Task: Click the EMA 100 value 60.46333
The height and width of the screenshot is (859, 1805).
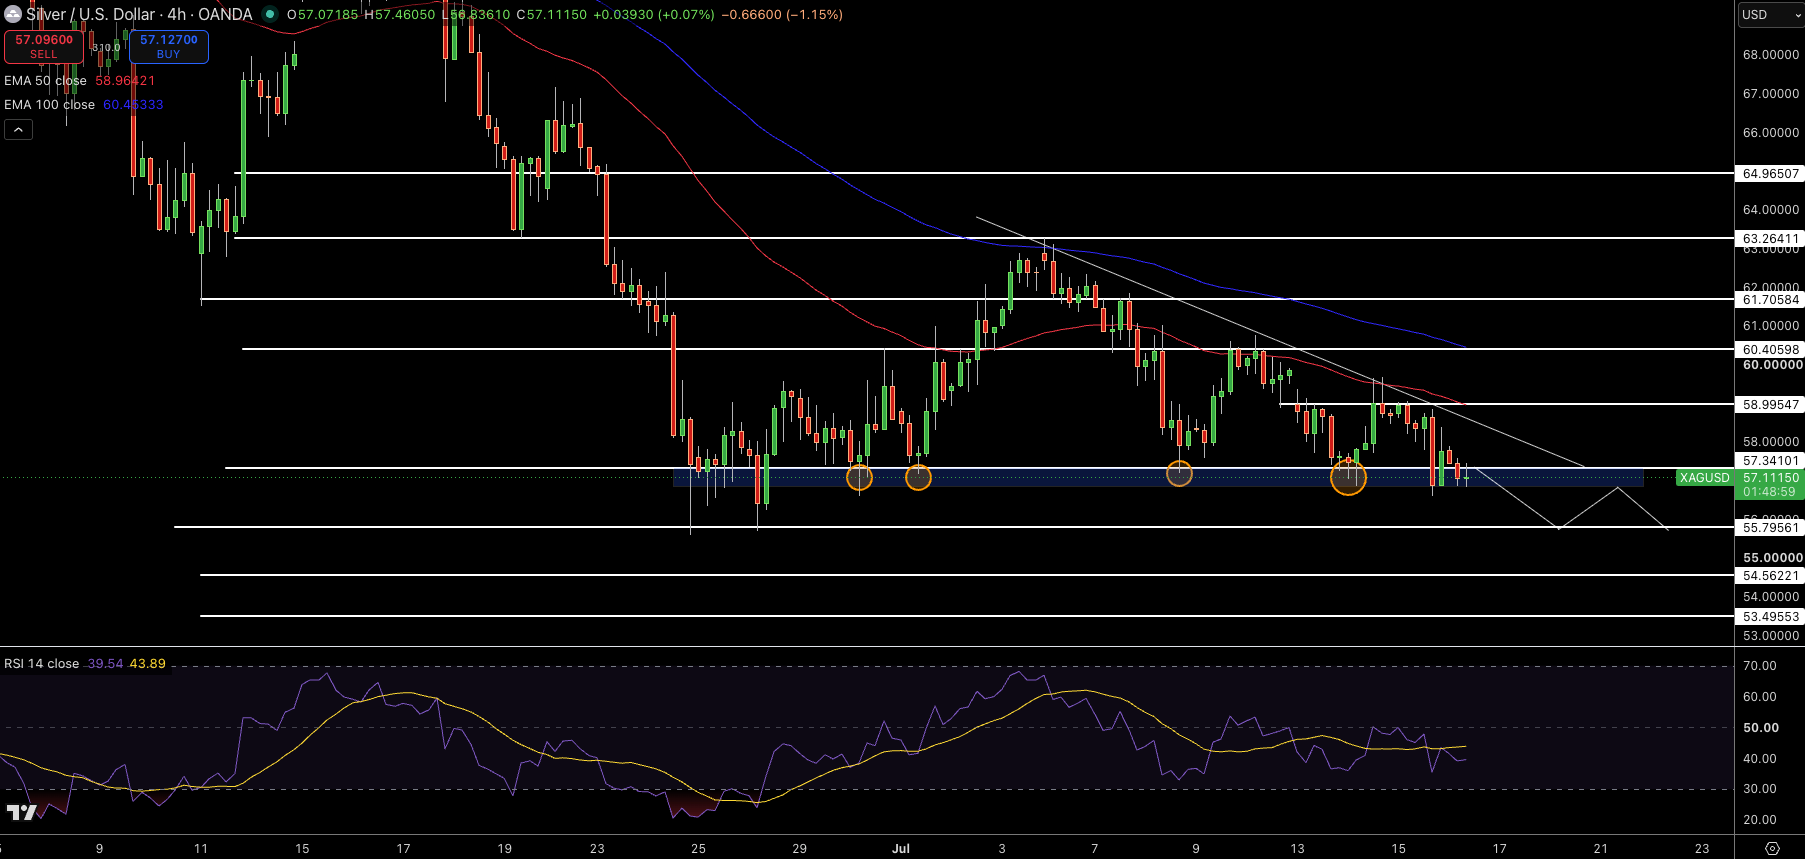Action: click(133, 105)
